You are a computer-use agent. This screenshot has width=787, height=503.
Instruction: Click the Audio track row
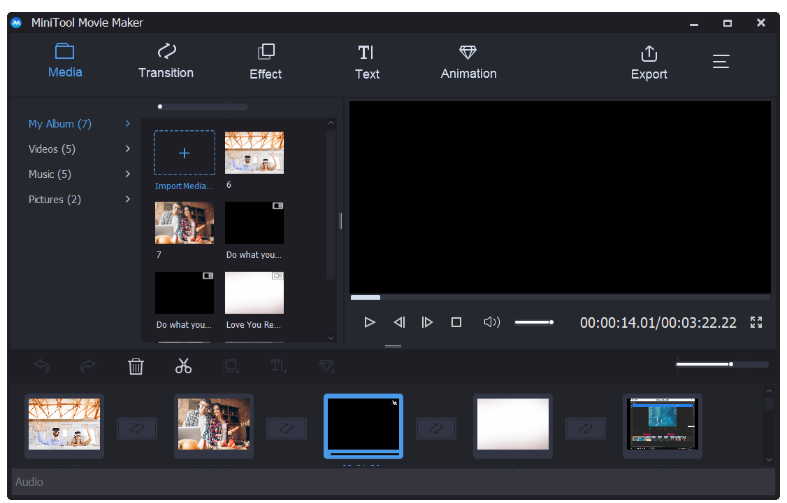394,482
